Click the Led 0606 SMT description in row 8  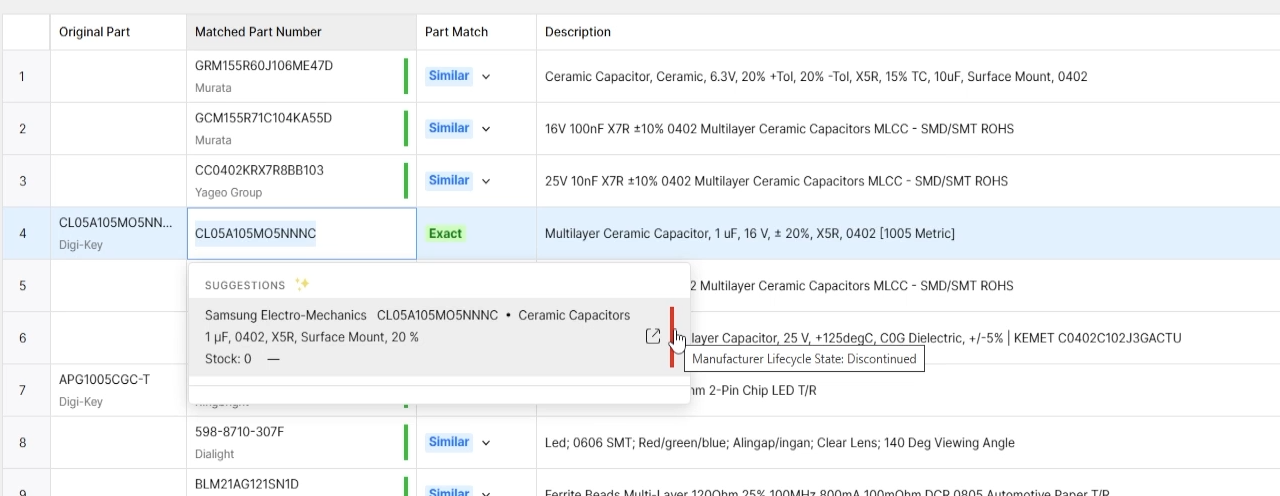click(780, 443)
